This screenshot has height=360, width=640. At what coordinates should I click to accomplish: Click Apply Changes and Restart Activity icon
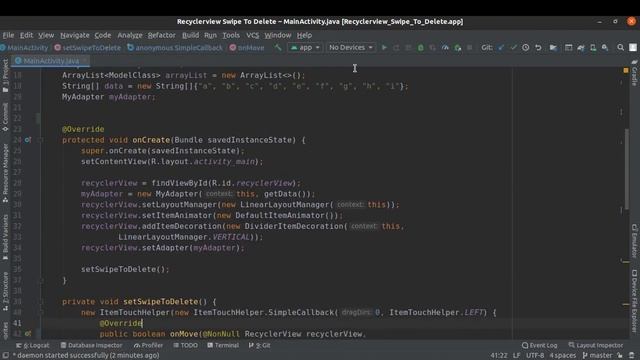point(396,48)
